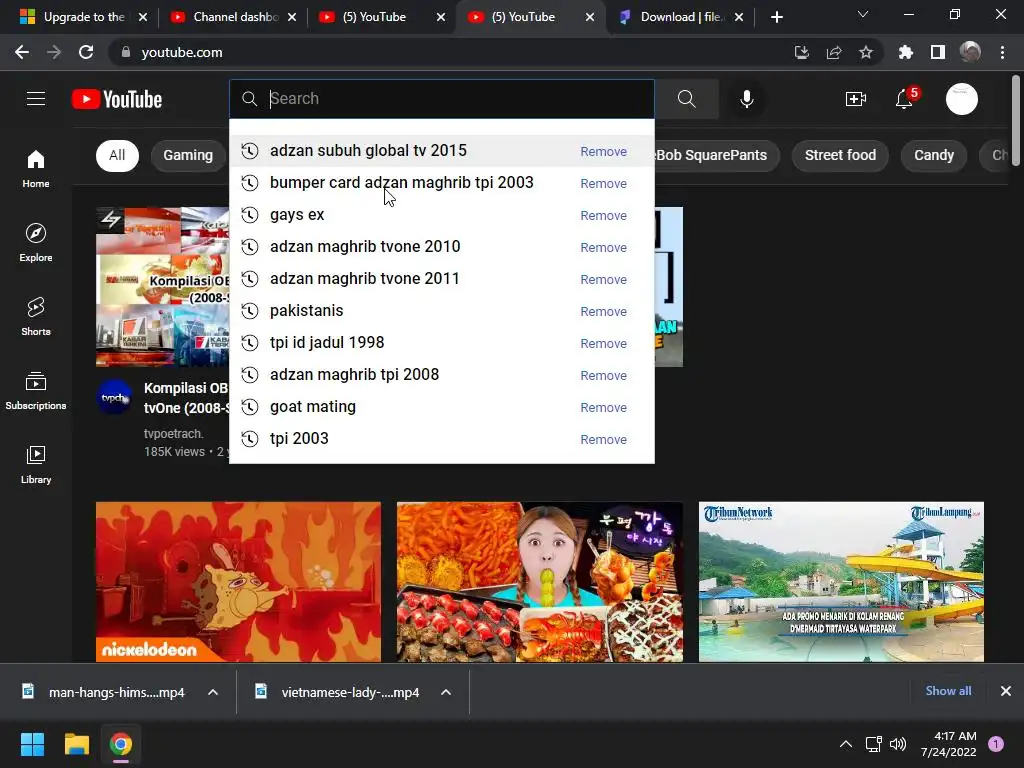Screen dimensions: 1024x768
Task: Select the All filter chip
Action: pyautogui.click(x=117, y=155)
